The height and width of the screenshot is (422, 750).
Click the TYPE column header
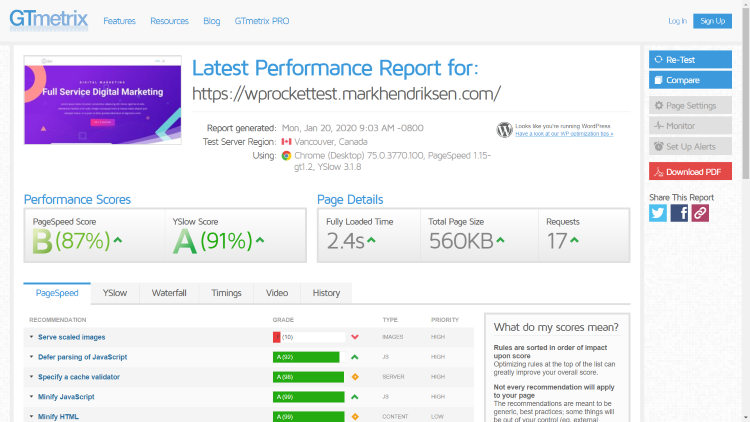390,320
